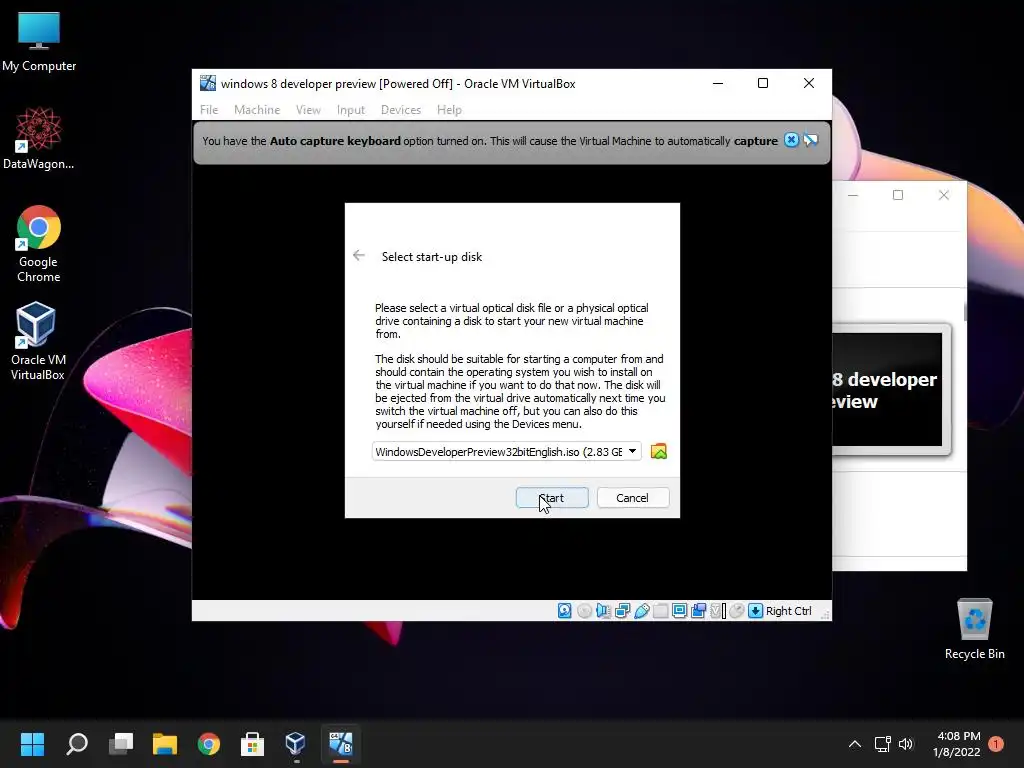Click the keyboard capture arrow icon
The height and width of the screenshot is (768, 1024).
coord(756,611)
